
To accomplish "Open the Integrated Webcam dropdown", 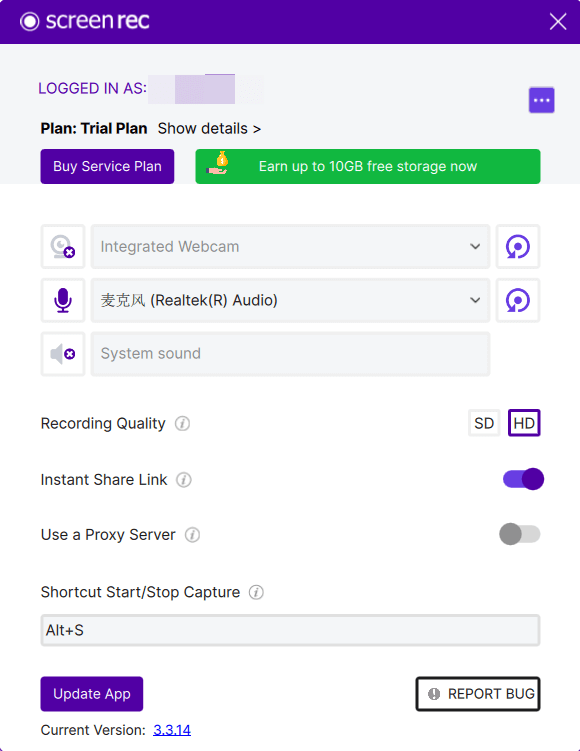I will click(290, 247).
